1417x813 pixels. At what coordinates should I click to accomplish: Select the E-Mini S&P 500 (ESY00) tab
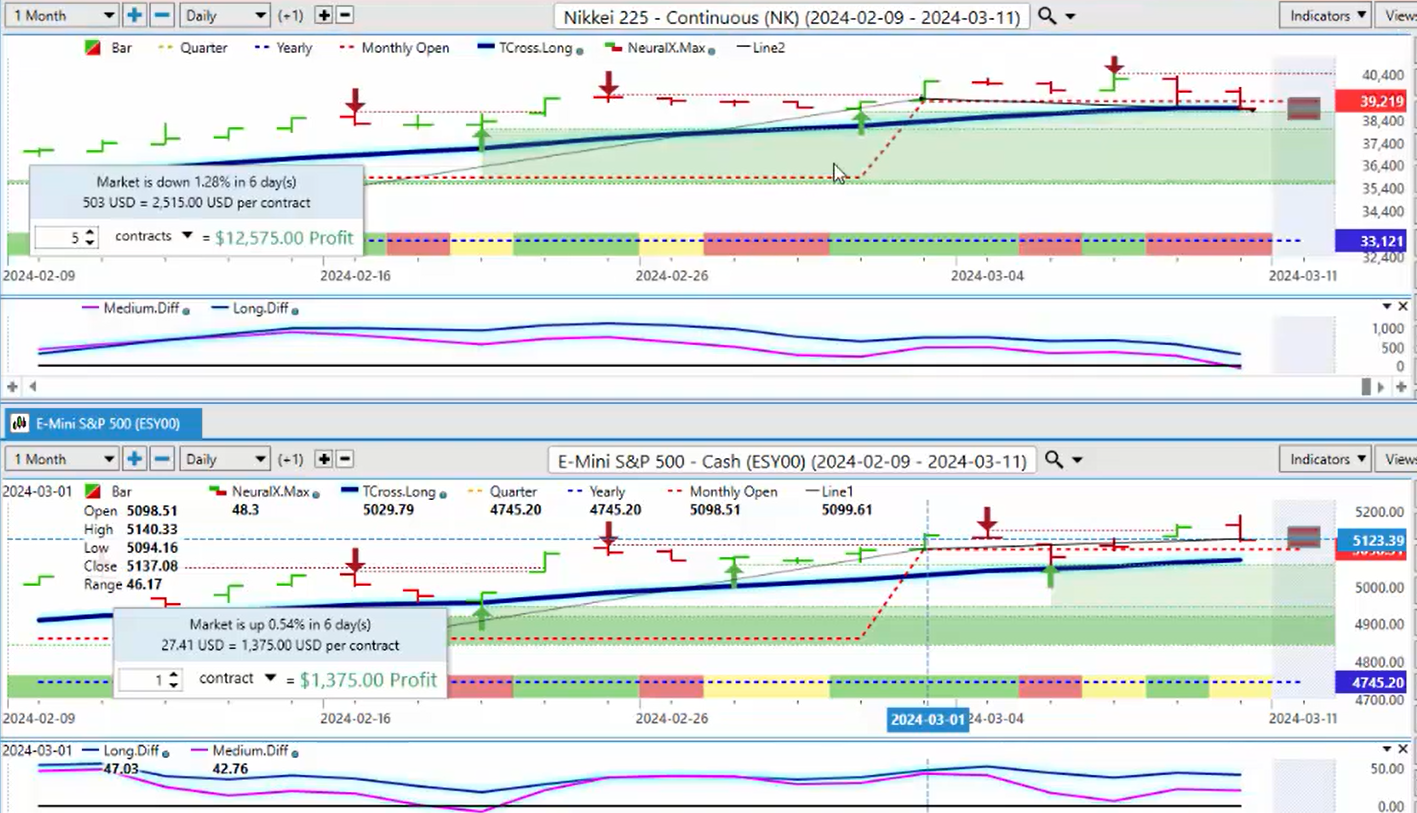click(104, 424)
